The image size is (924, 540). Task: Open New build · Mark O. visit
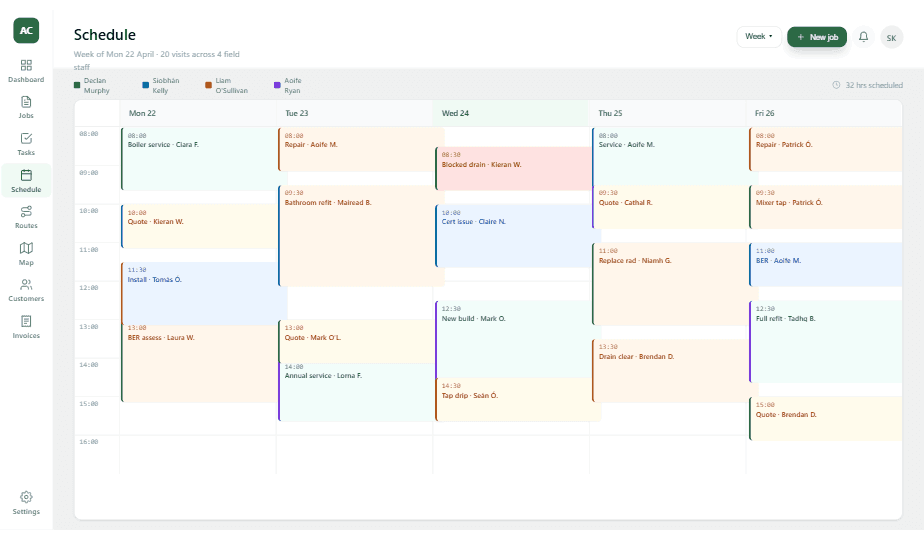click(x=513, y=340)
